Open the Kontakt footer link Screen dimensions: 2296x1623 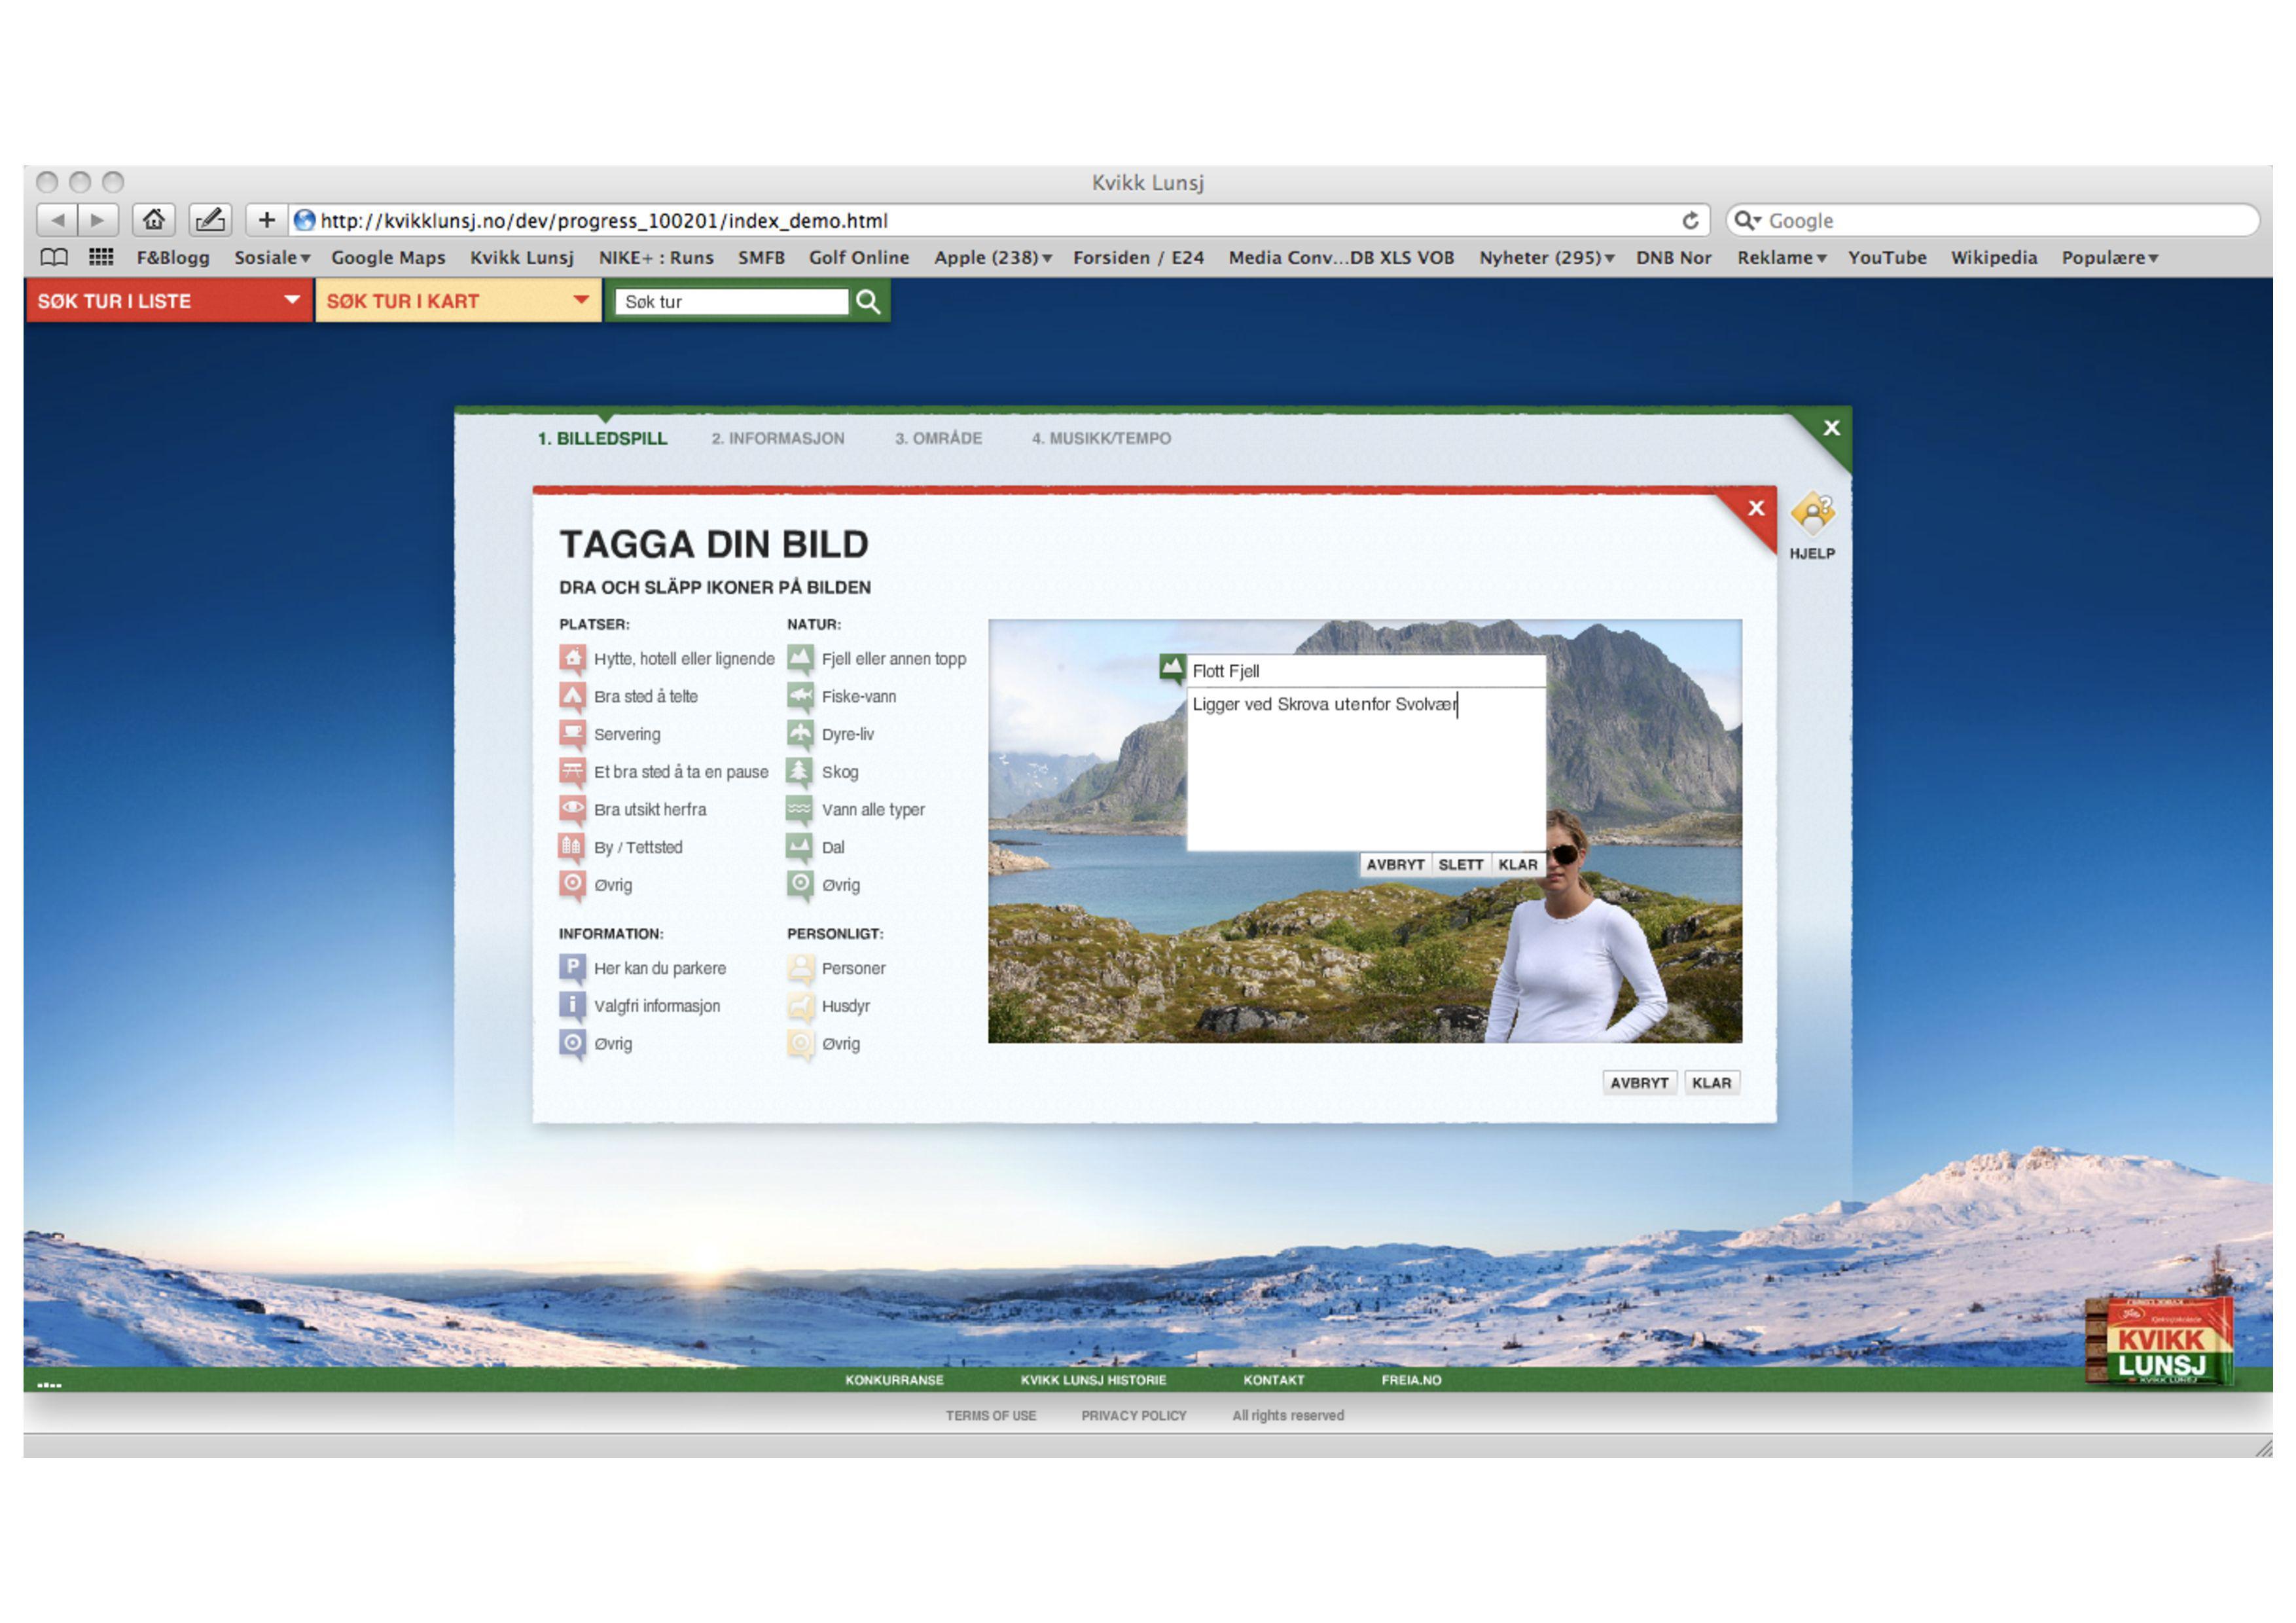point(1273,1381)
